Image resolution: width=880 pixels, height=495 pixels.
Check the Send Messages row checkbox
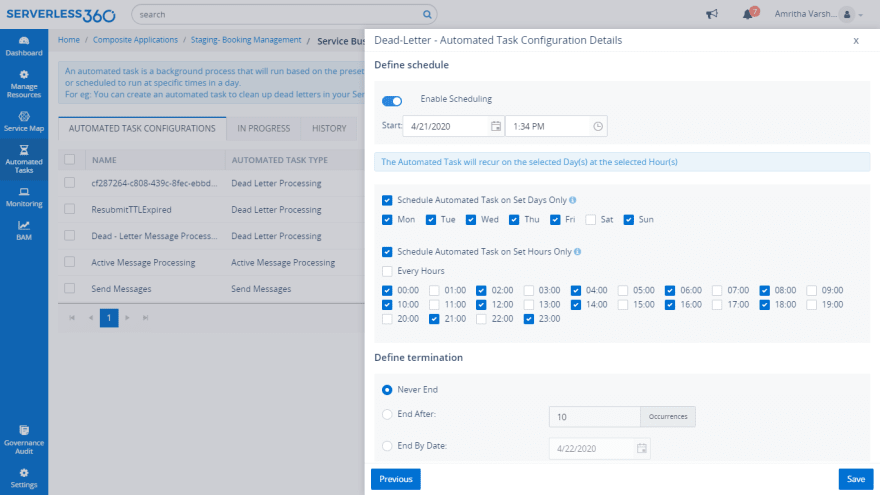pyautogui.click(x=70, y=288)
